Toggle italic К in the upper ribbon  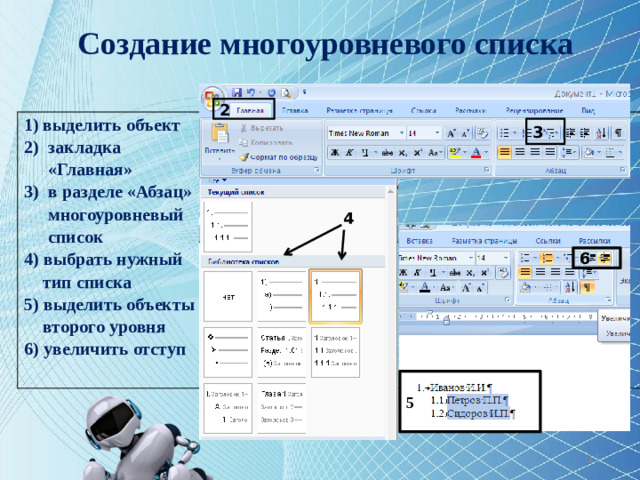tap(349, 153)
